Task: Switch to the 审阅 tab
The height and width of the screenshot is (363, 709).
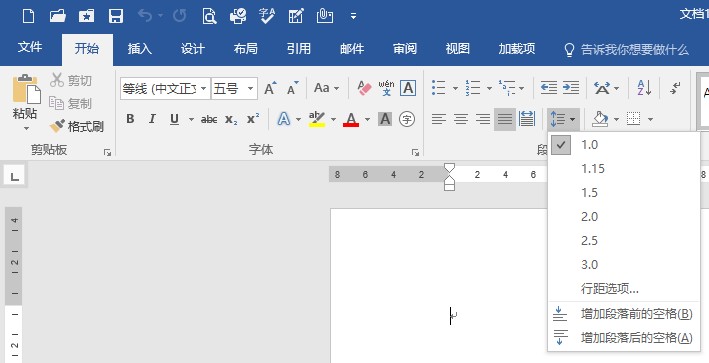Action: point(405,48)
